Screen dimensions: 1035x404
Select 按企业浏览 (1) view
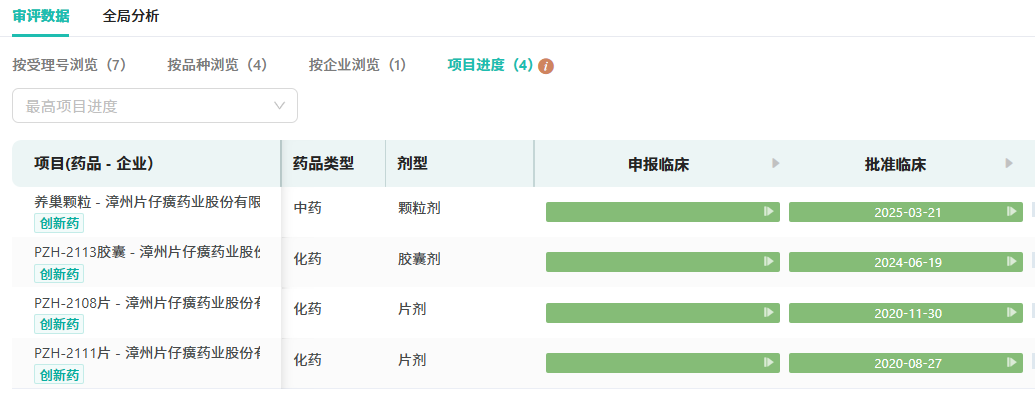pos(357,65)
